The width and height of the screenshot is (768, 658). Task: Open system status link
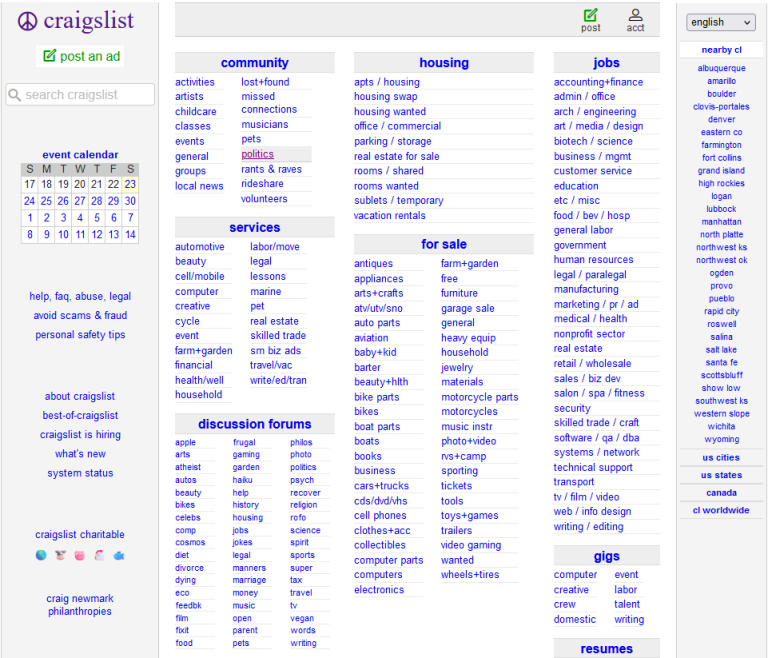pos(80,473)
